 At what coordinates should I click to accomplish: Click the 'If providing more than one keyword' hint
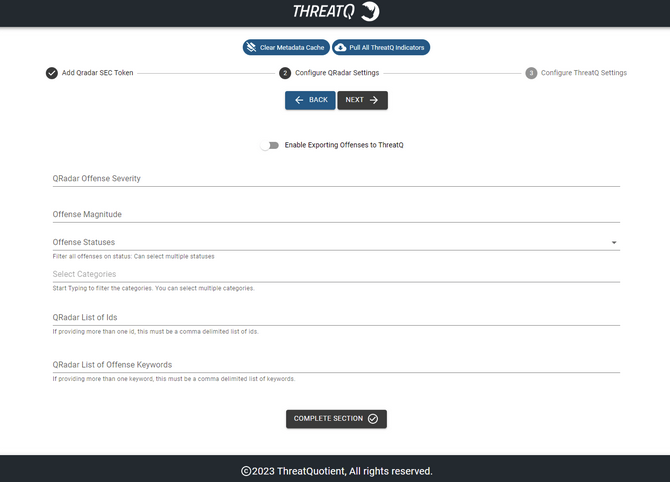point(173,379)
